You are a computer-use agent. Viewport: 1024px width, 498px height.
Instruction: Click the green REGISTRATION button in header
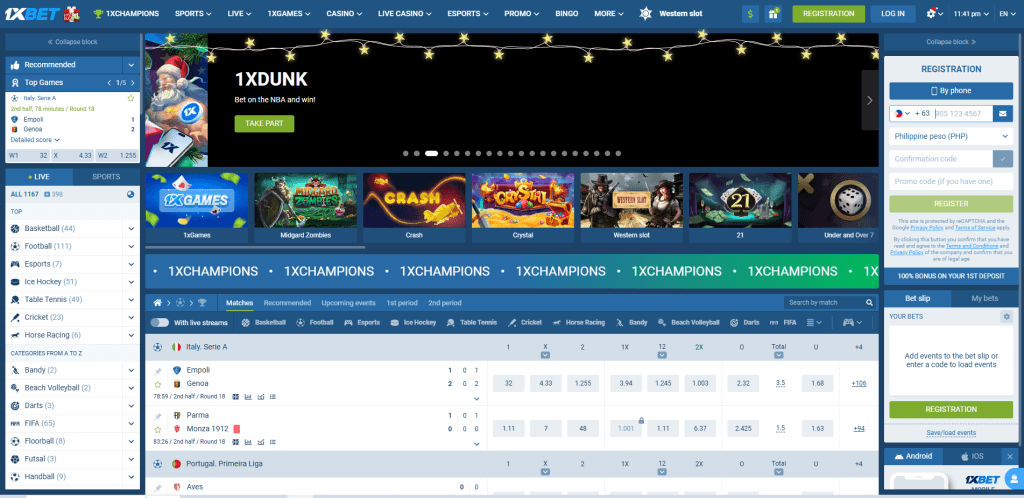(x=828, y=14)
